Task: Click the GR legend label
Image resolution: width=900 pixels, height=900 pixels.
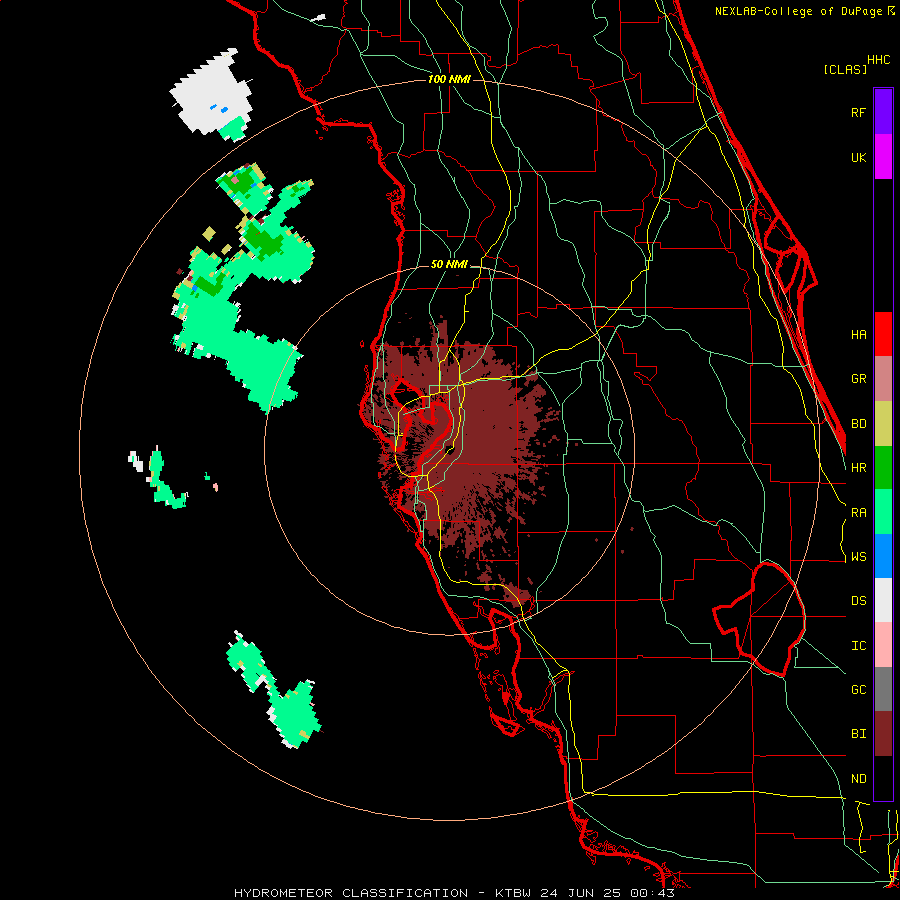Action: click(x=858, y=379)
